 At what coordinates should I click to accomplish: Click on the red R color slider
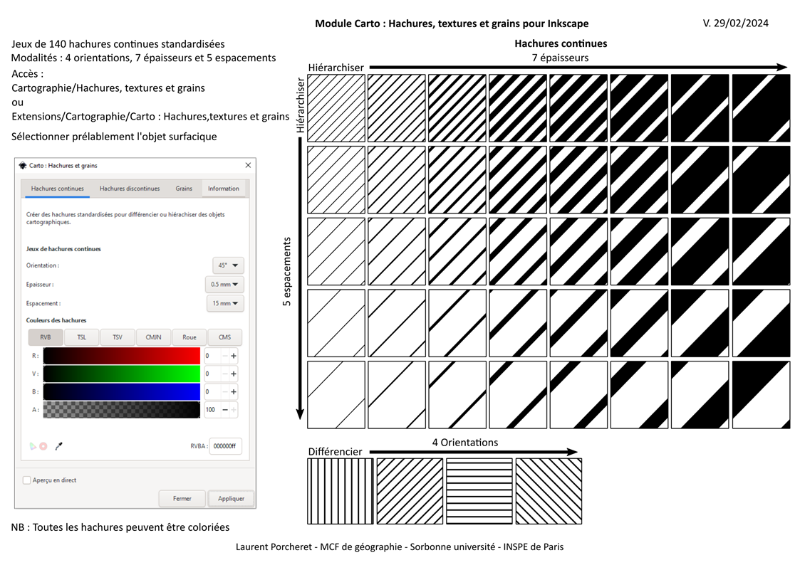pyautogui.click(x=121, y=355)
